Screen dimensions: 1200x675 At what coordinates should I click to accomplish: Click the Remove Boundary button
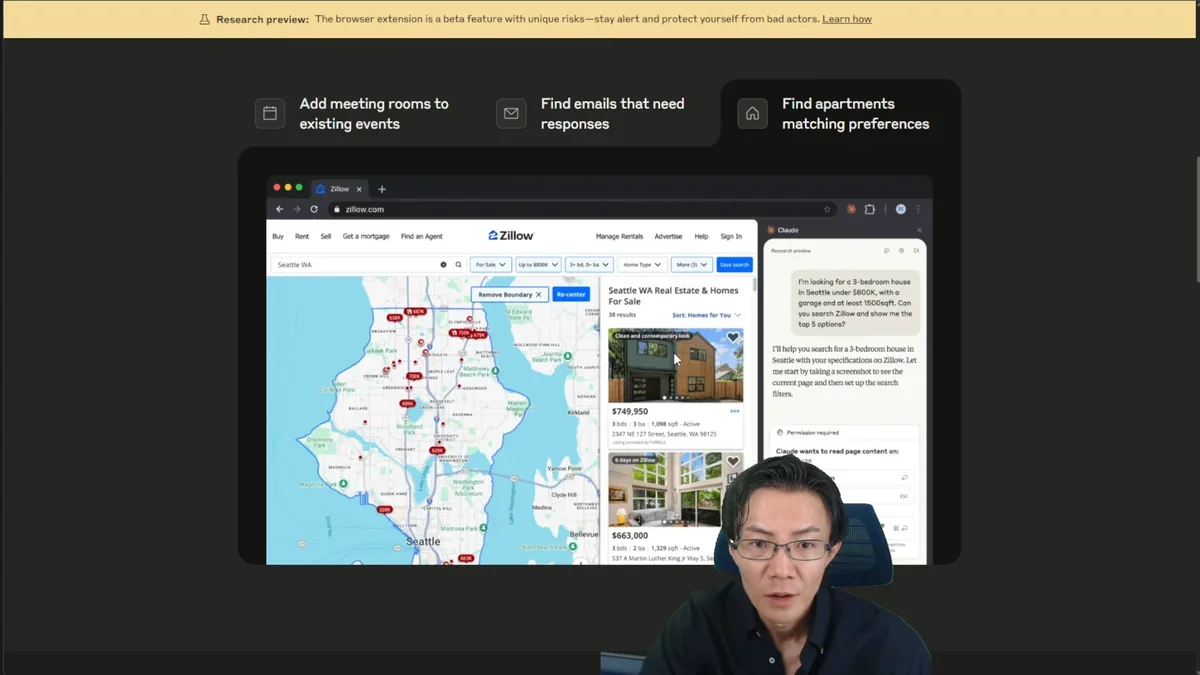click(510, 295)
